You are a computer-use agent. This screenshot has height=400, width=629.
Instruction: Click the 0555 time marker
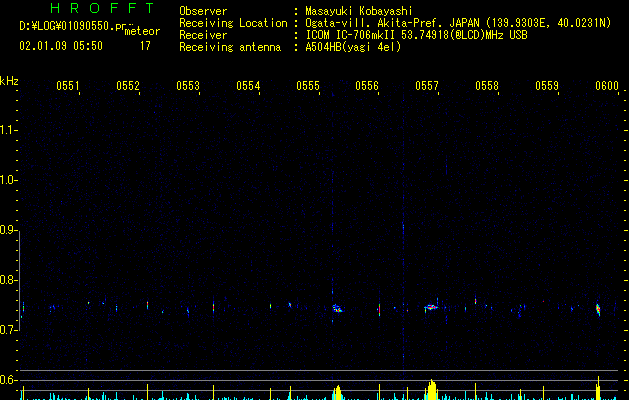[x=308, y=85]
